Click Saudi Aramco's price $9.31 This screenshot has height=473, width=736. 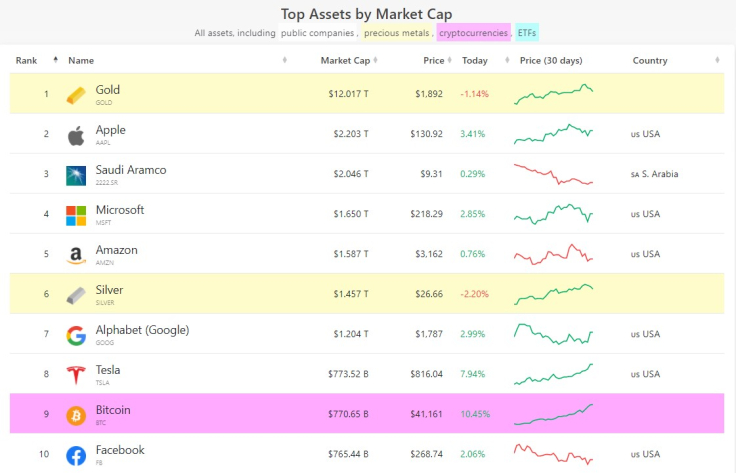(431, 174)
